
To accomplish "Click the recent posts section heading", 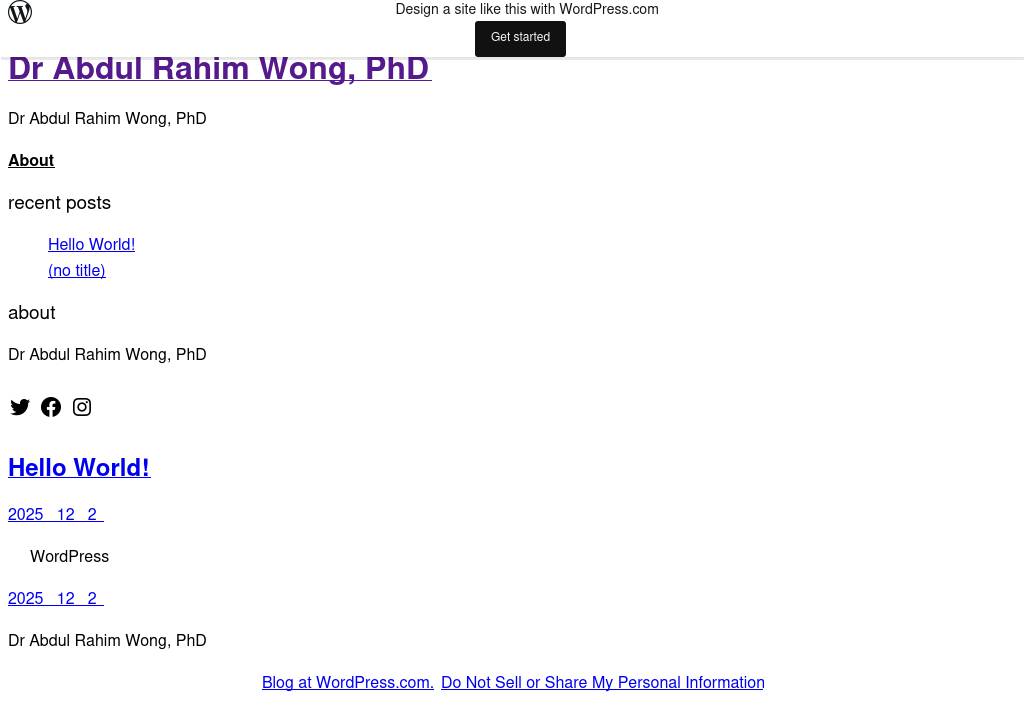I will click(59, 203).
